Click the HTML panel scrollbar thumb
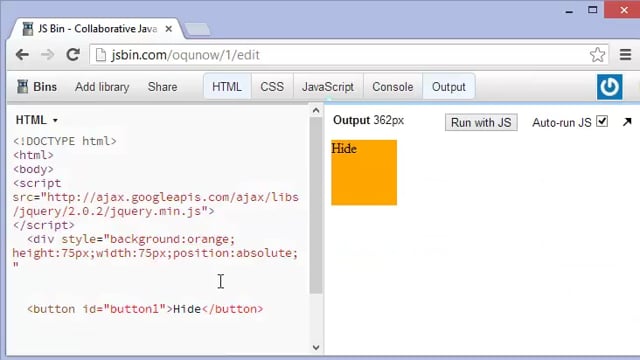The image size is (640, 360). tap(316, 205)
